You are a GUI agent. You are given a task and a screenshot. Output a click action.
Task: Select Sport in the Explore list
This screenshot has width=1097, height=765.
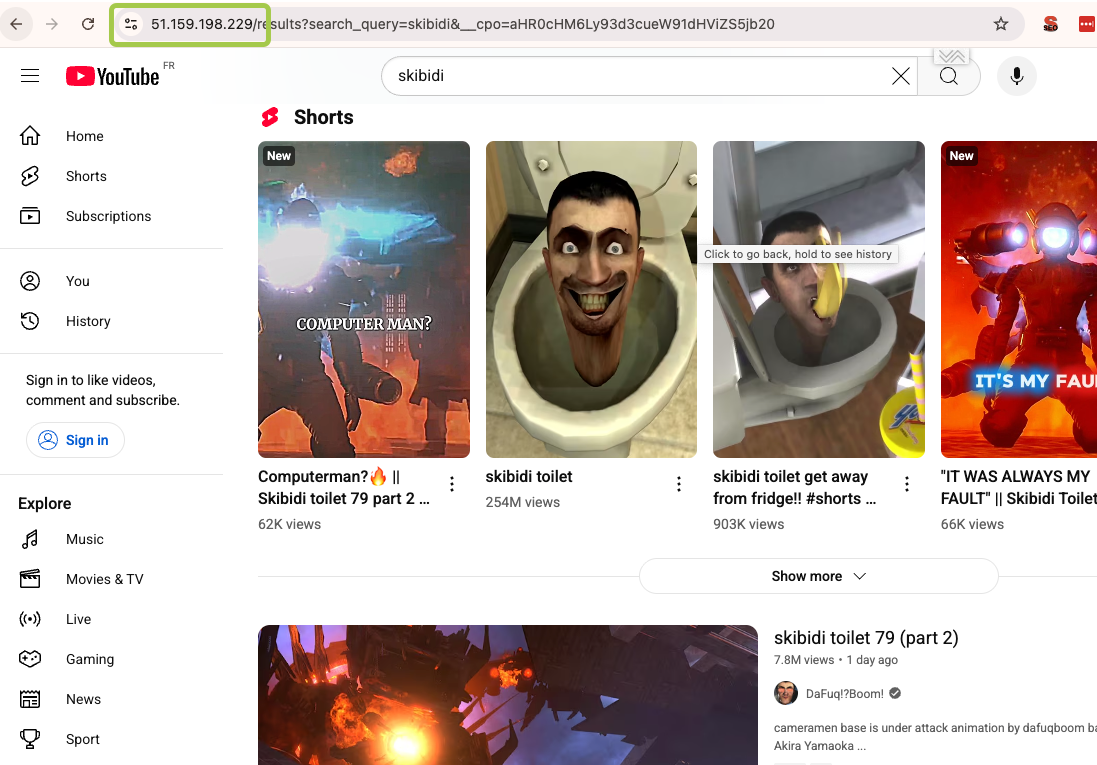pos(83,738)
